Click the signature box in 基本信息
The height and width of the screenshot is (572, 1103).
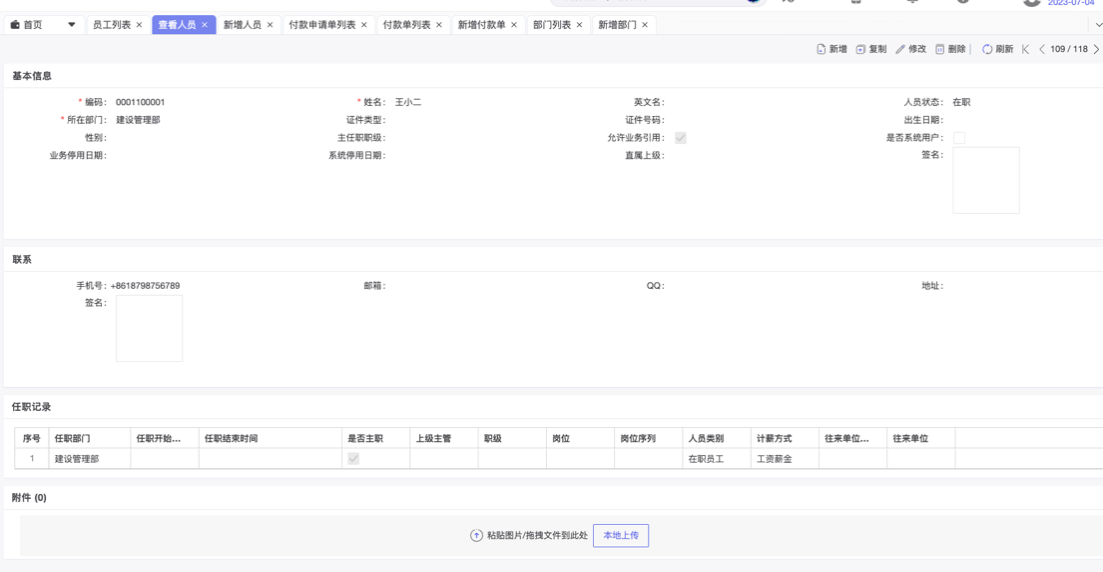tap(985, 180)
